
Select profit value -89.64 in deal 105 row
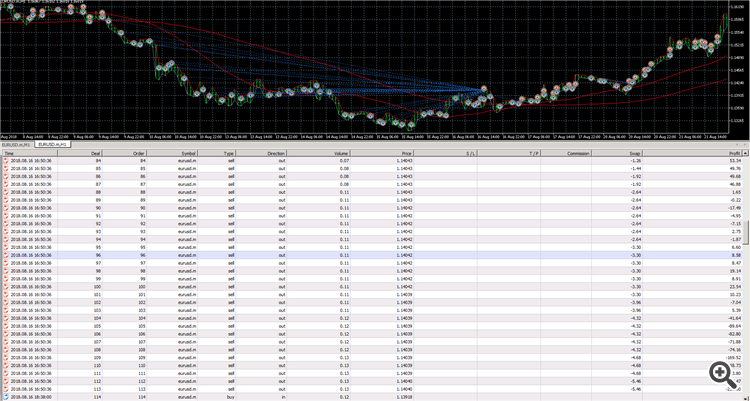(x=735, y=326)
